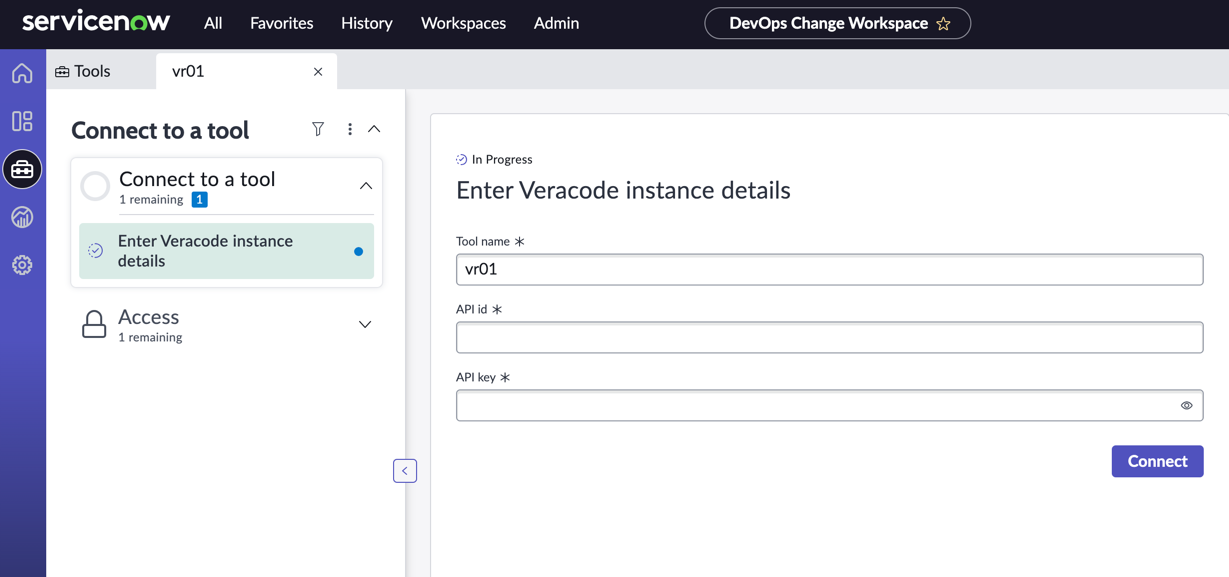Click the API key input field
This screenshot has width=1229, height=577.
pyautogui.click(x=830, y=406)
